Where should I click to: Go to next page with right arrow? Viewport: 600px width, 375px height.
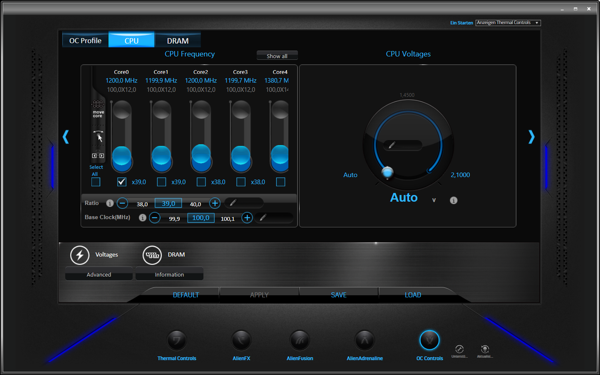(x=532, y=137)
